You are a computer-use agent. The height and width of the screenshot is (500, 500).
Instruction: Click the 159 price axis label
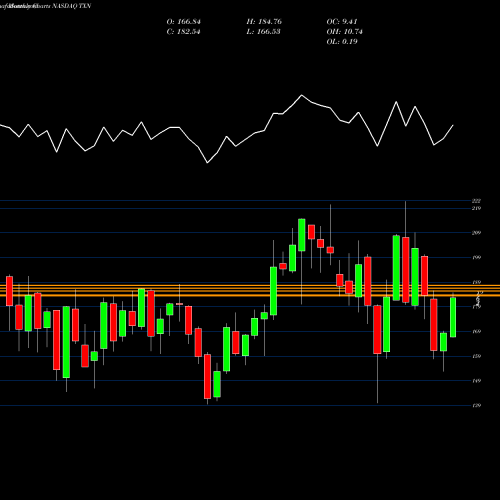476,356
